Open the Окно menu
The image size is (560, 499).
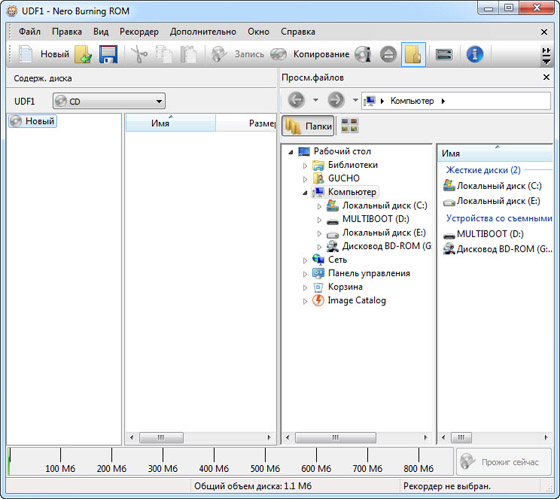click(258, 32)
